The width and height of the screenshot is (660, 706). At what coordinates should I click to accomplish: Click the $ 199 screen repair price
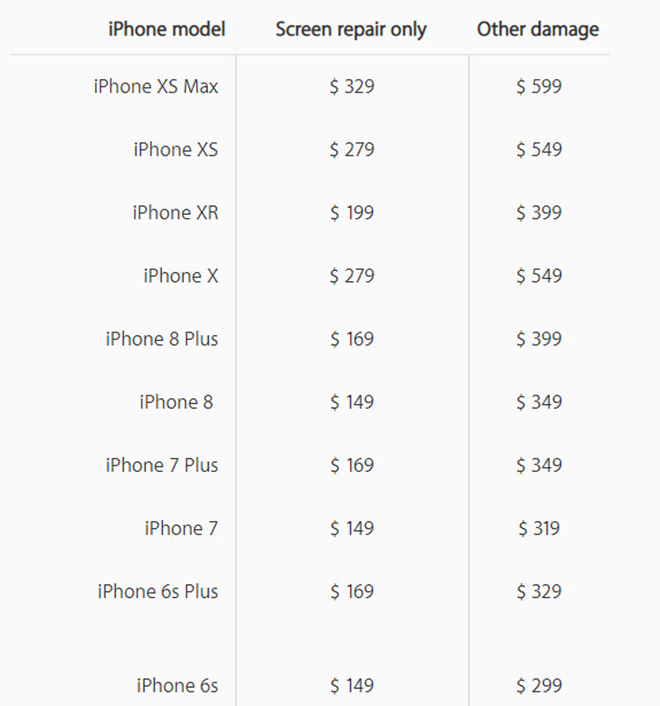[352, 212]
